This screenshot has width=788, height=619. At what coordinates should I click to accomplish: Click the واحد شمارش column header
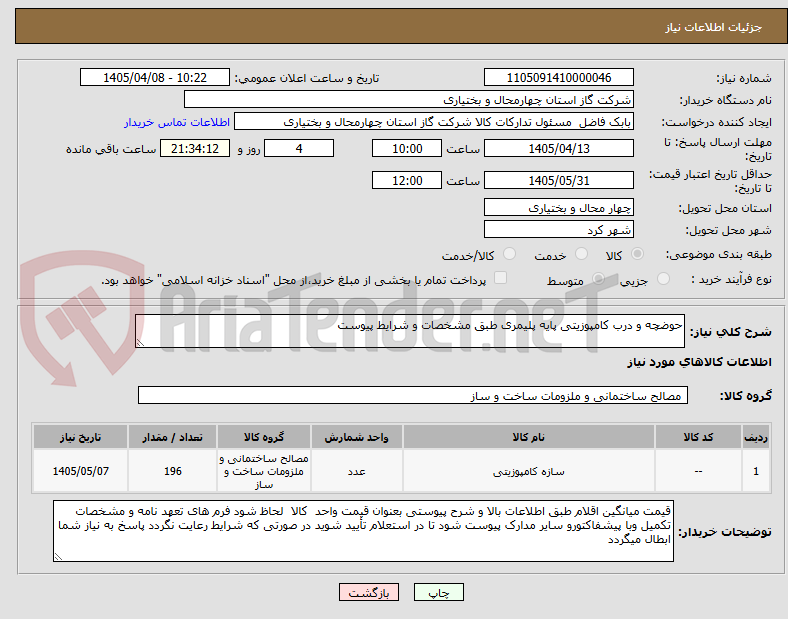click(x=356, y=437)
